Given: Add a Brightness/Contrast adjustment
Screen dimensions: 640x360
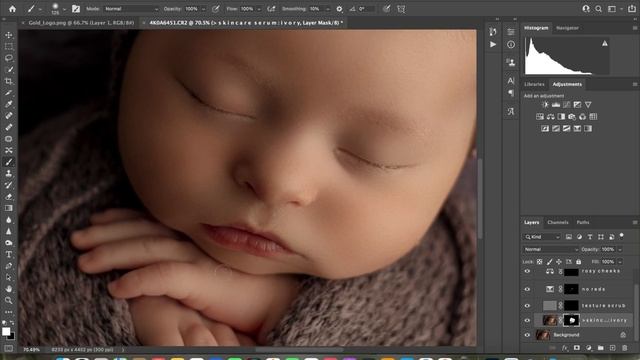Looking at the screenshot, I should pos(545,105).
